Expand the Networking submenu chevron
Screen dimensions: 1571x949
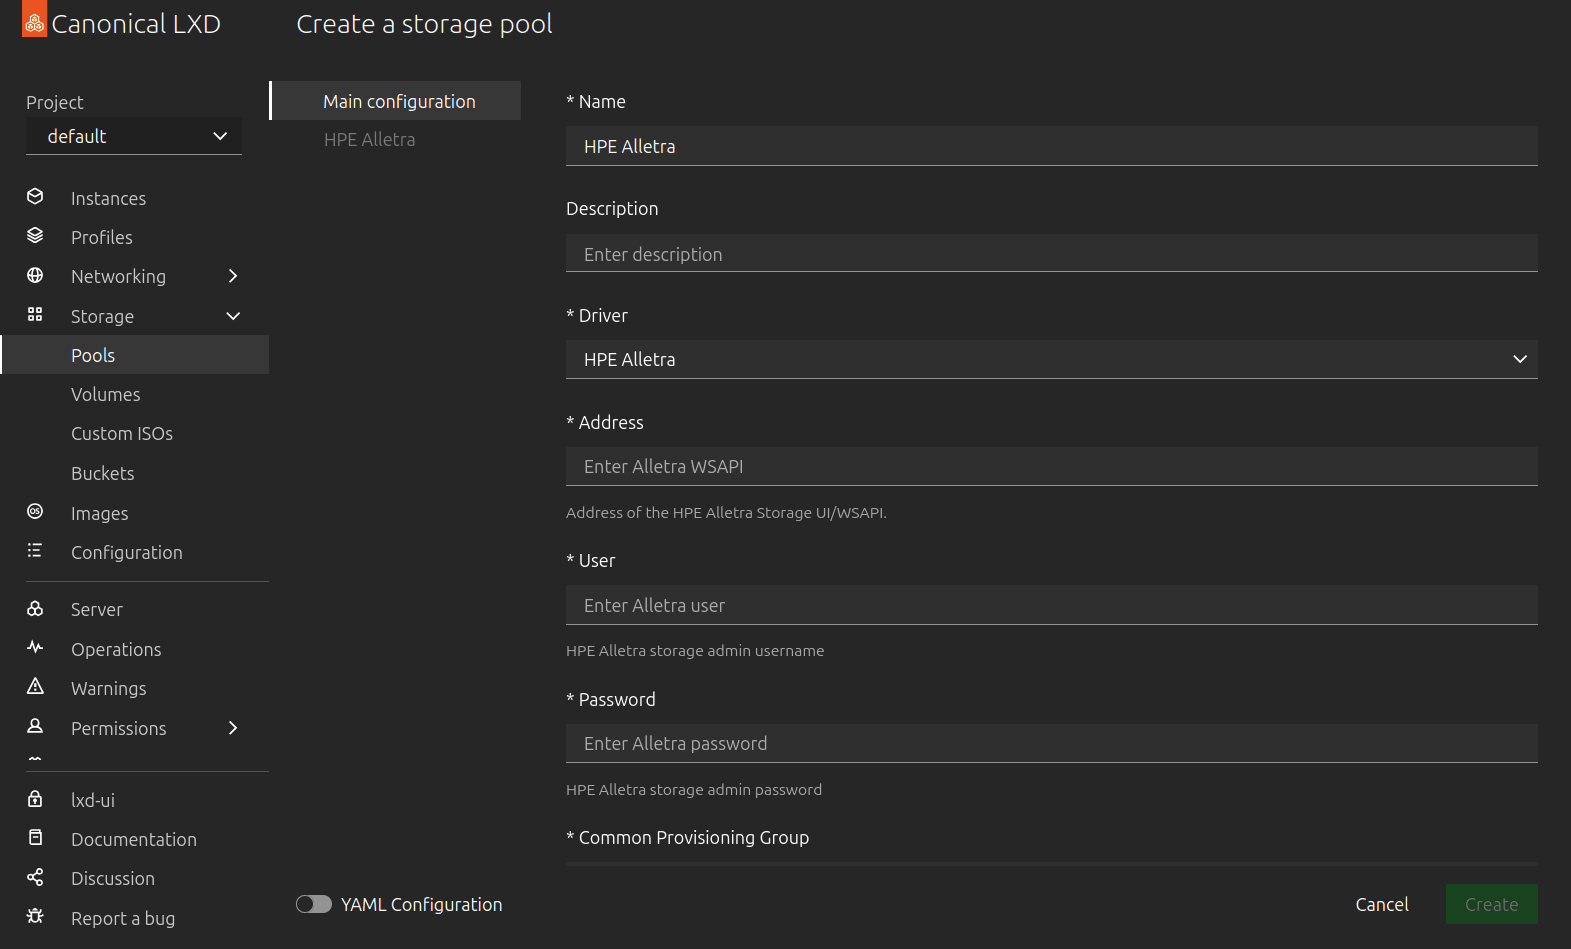[233, 276]
